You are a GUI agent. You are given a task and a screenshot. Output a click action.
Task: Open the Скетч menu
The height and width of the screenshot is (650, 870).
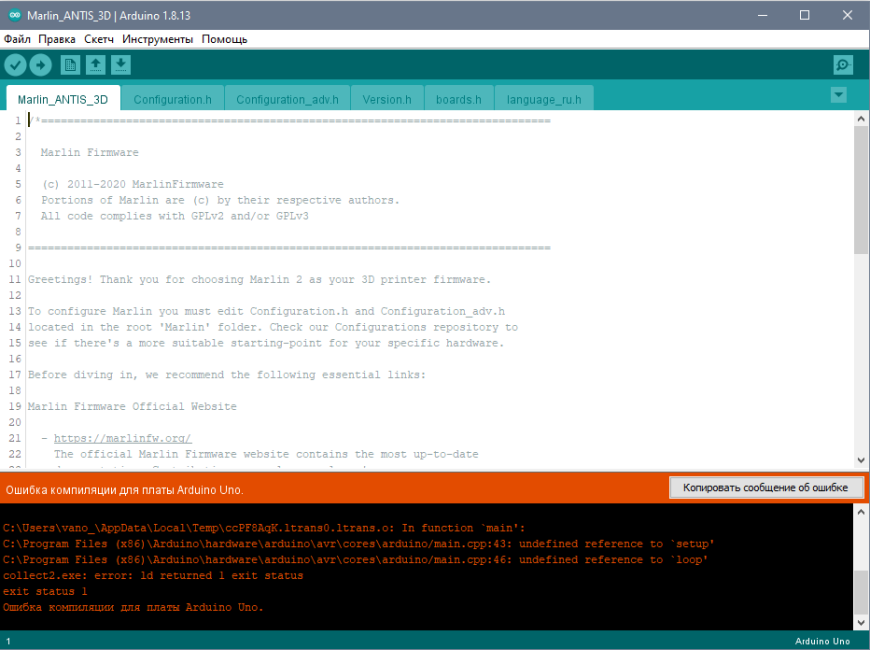point(99,39)
